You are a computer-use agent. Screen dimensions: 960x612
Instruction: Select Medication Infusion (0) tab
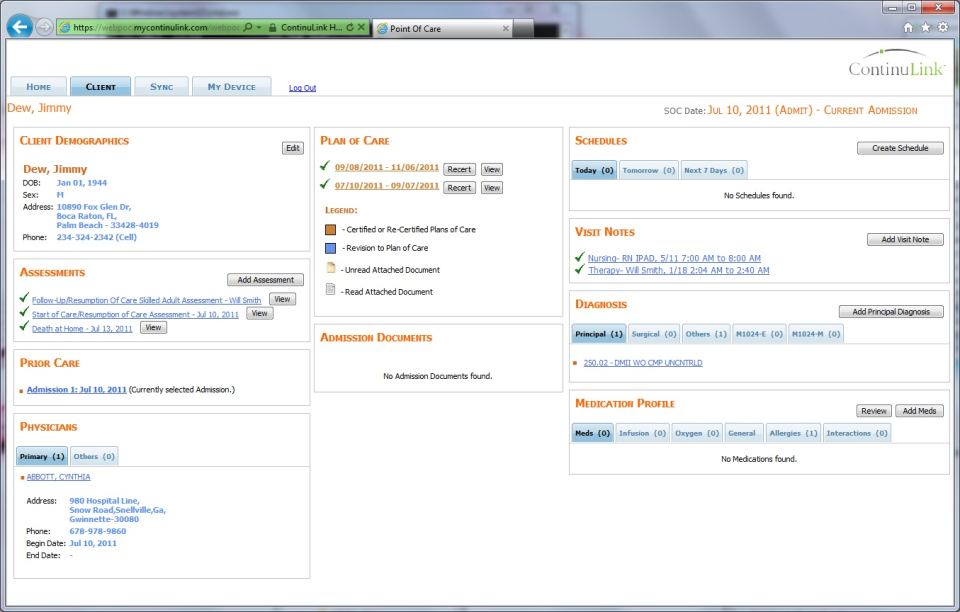pos(642,433)
